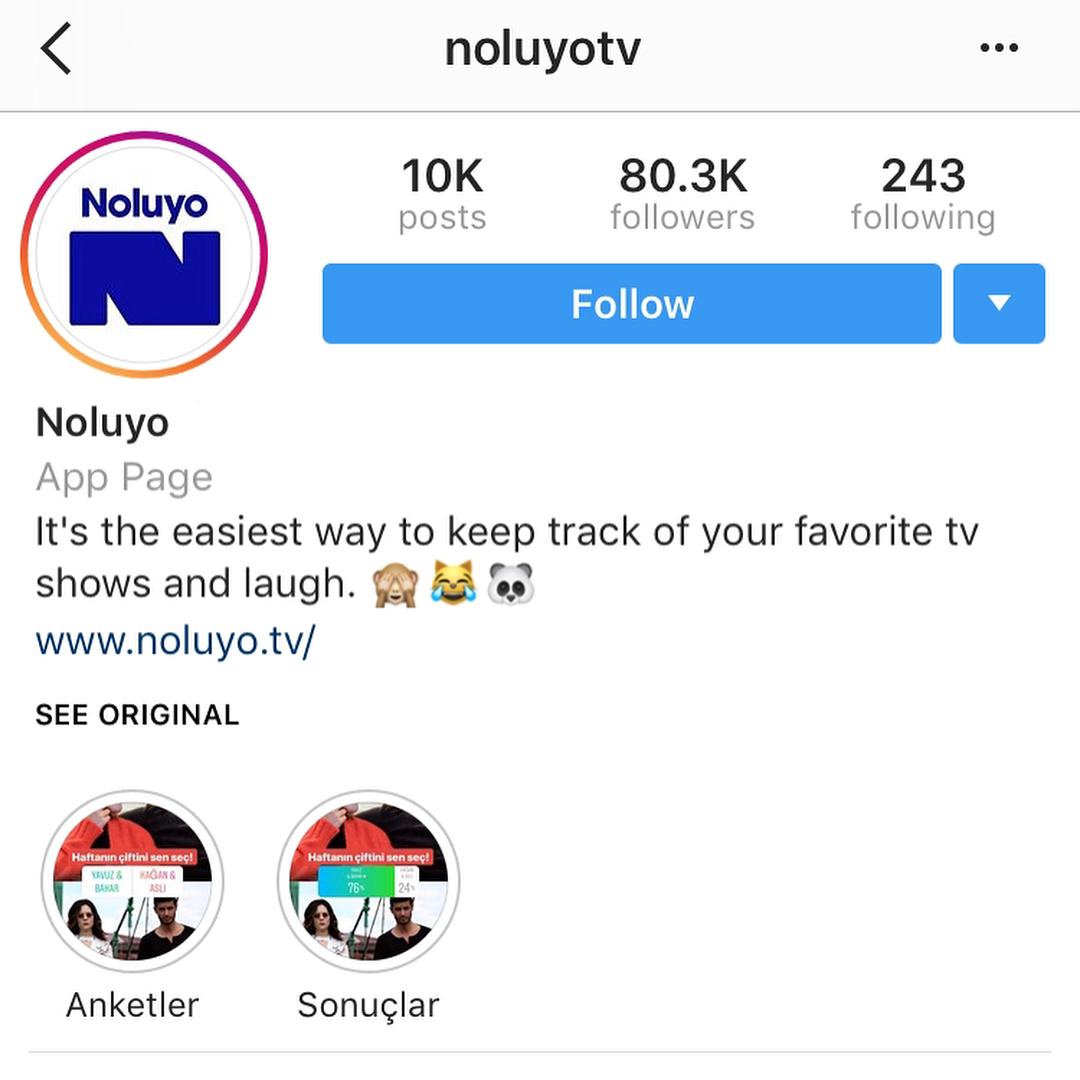Tap the back arrow icon

coord(56,48)
